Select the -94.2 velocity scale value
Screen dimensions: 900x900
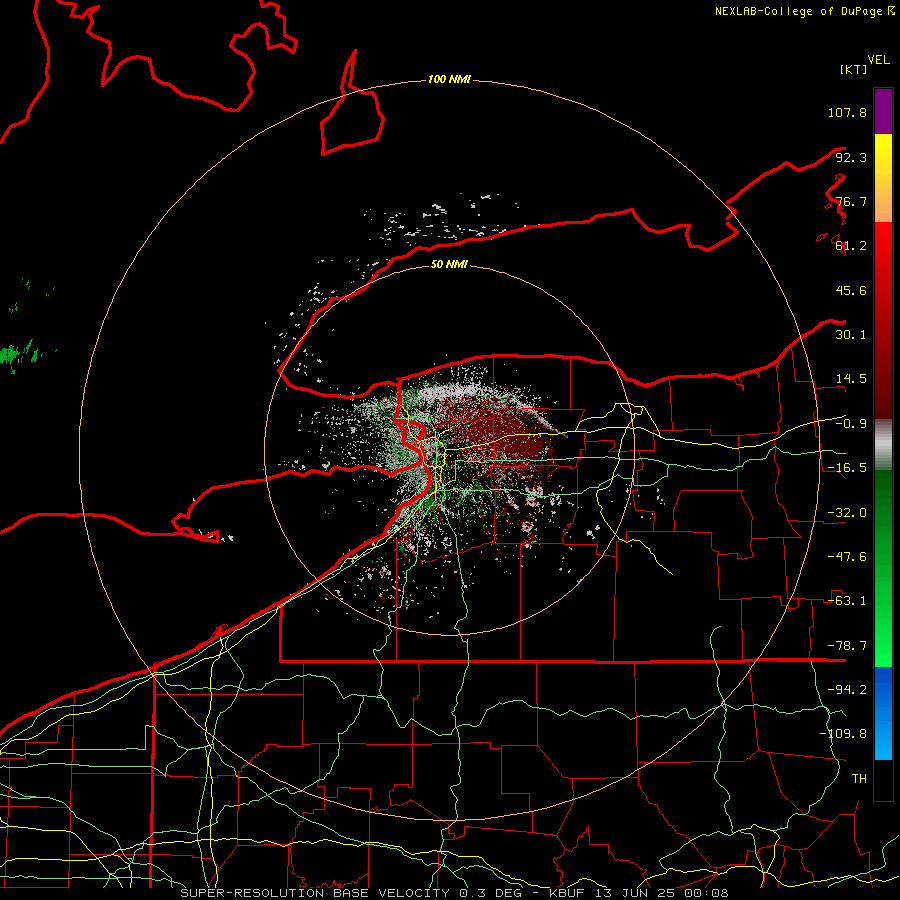[x=847, y=689]
